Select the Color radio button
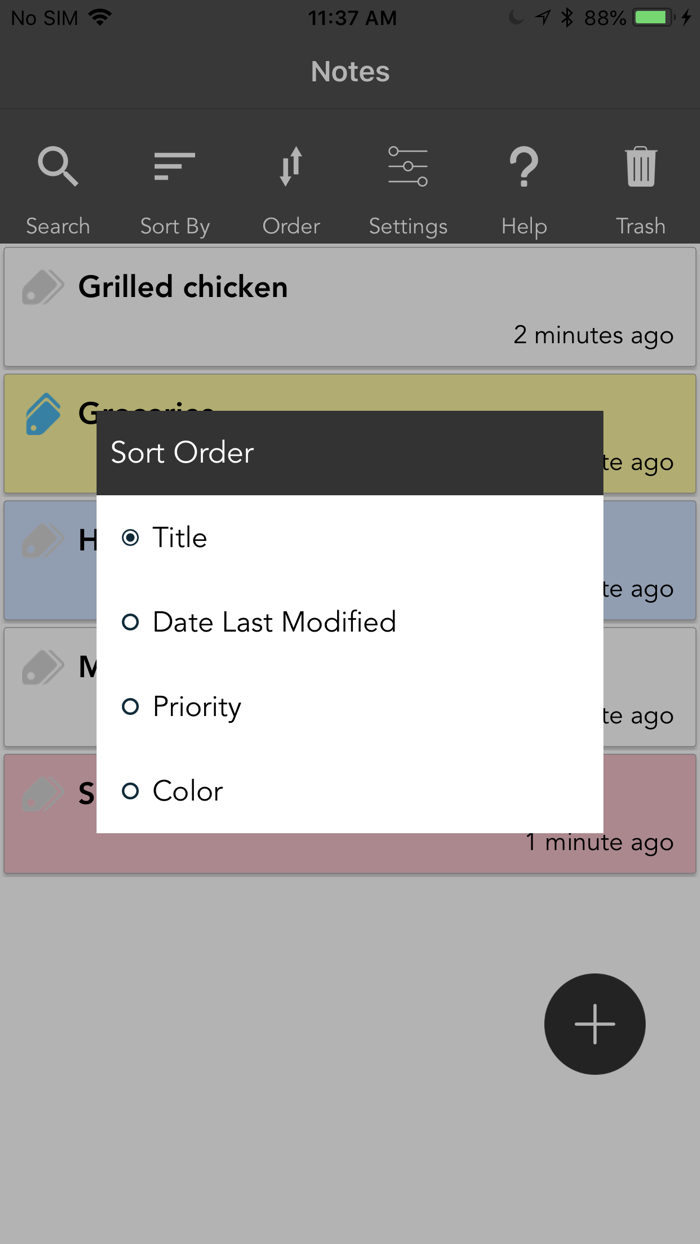The width and height of the screenshot is (700, 1244). [130, 791]
